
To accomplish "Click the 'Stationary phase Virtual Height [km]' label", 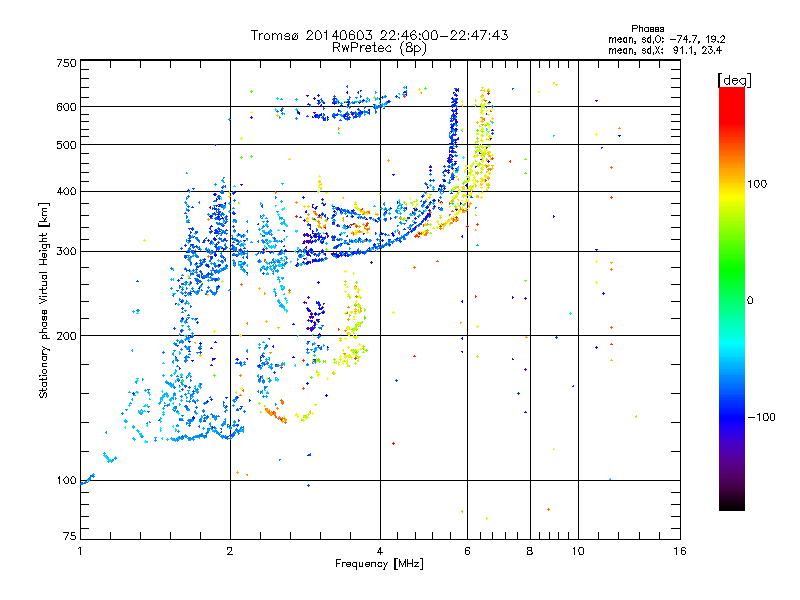I will [43, 300].
